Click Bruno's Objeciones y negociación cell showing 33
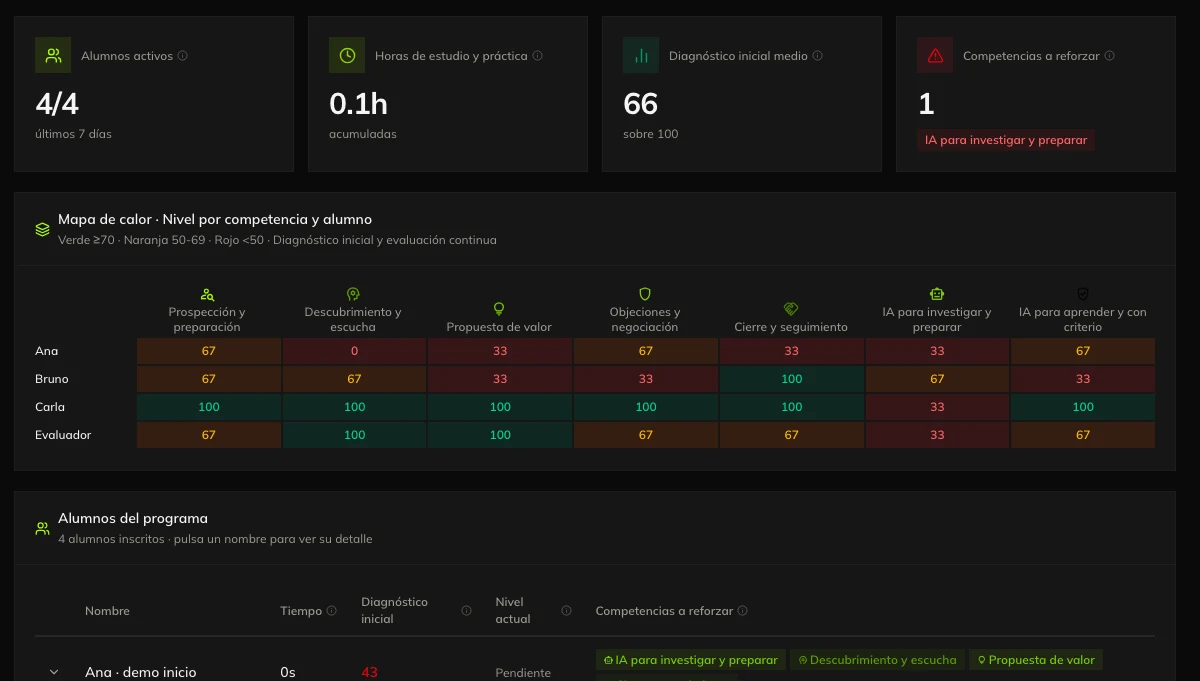The image size is (1200, 681). coord(646,379)
